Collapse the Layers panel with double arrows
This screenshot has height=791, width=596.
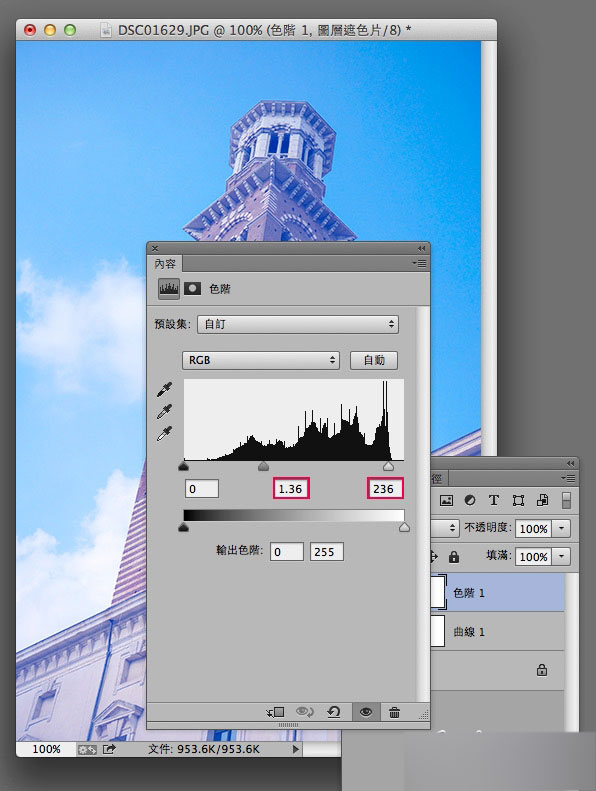tap(570, 463)
